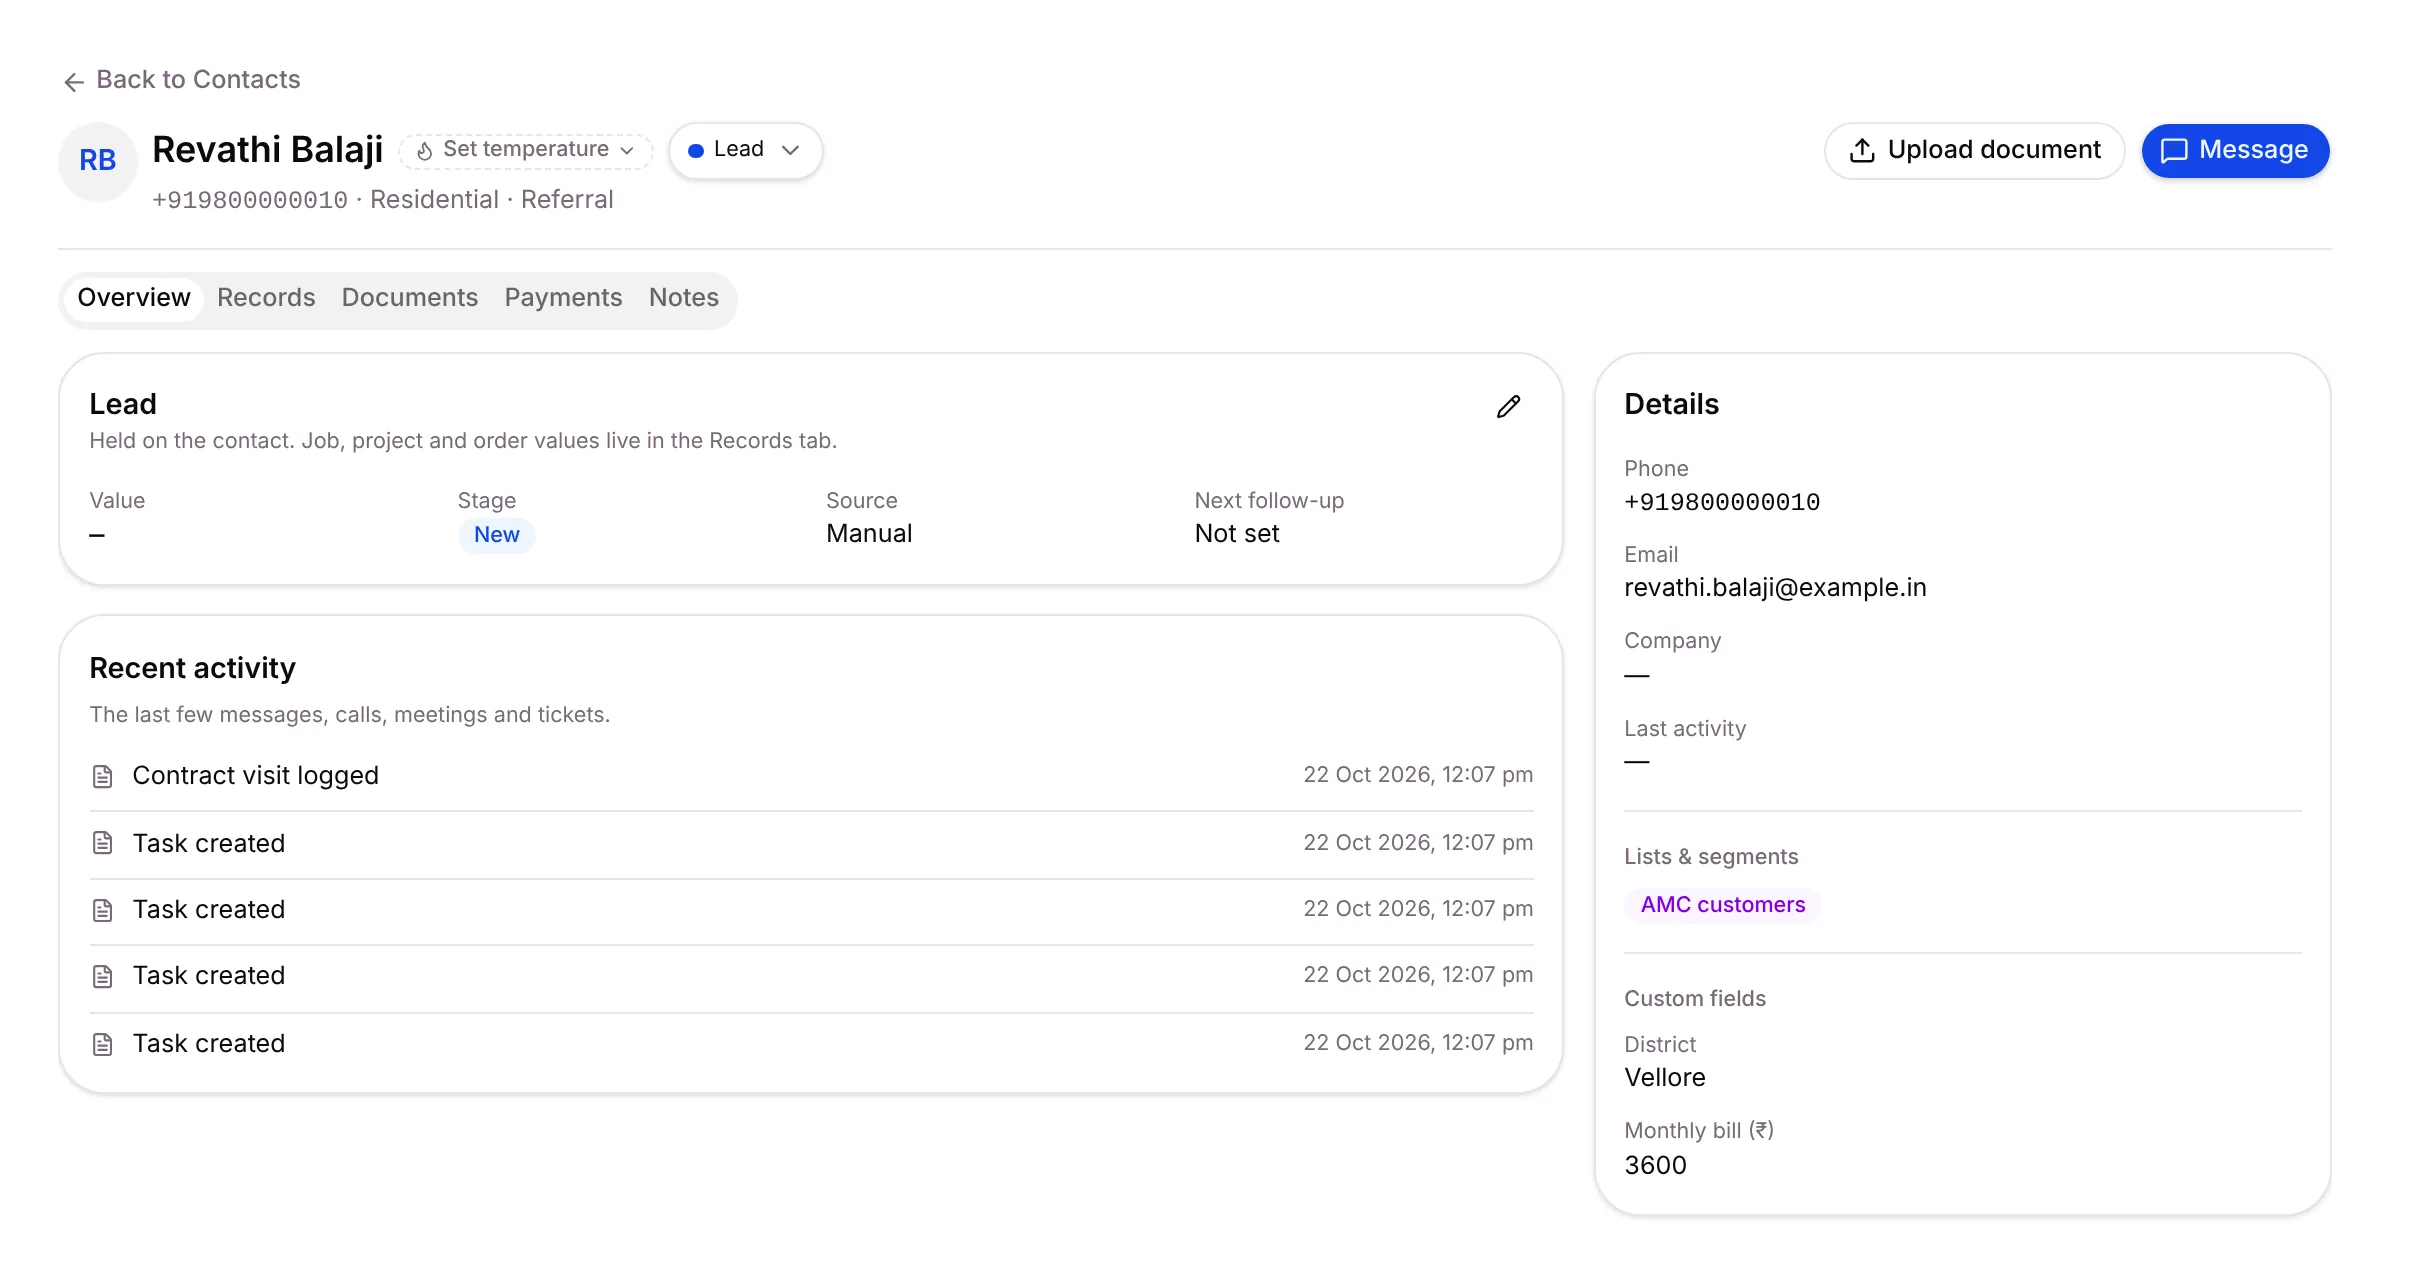Click the Not set follow-up value
Viewport: 2420px width, 1282px height.
pos(1237,534)
